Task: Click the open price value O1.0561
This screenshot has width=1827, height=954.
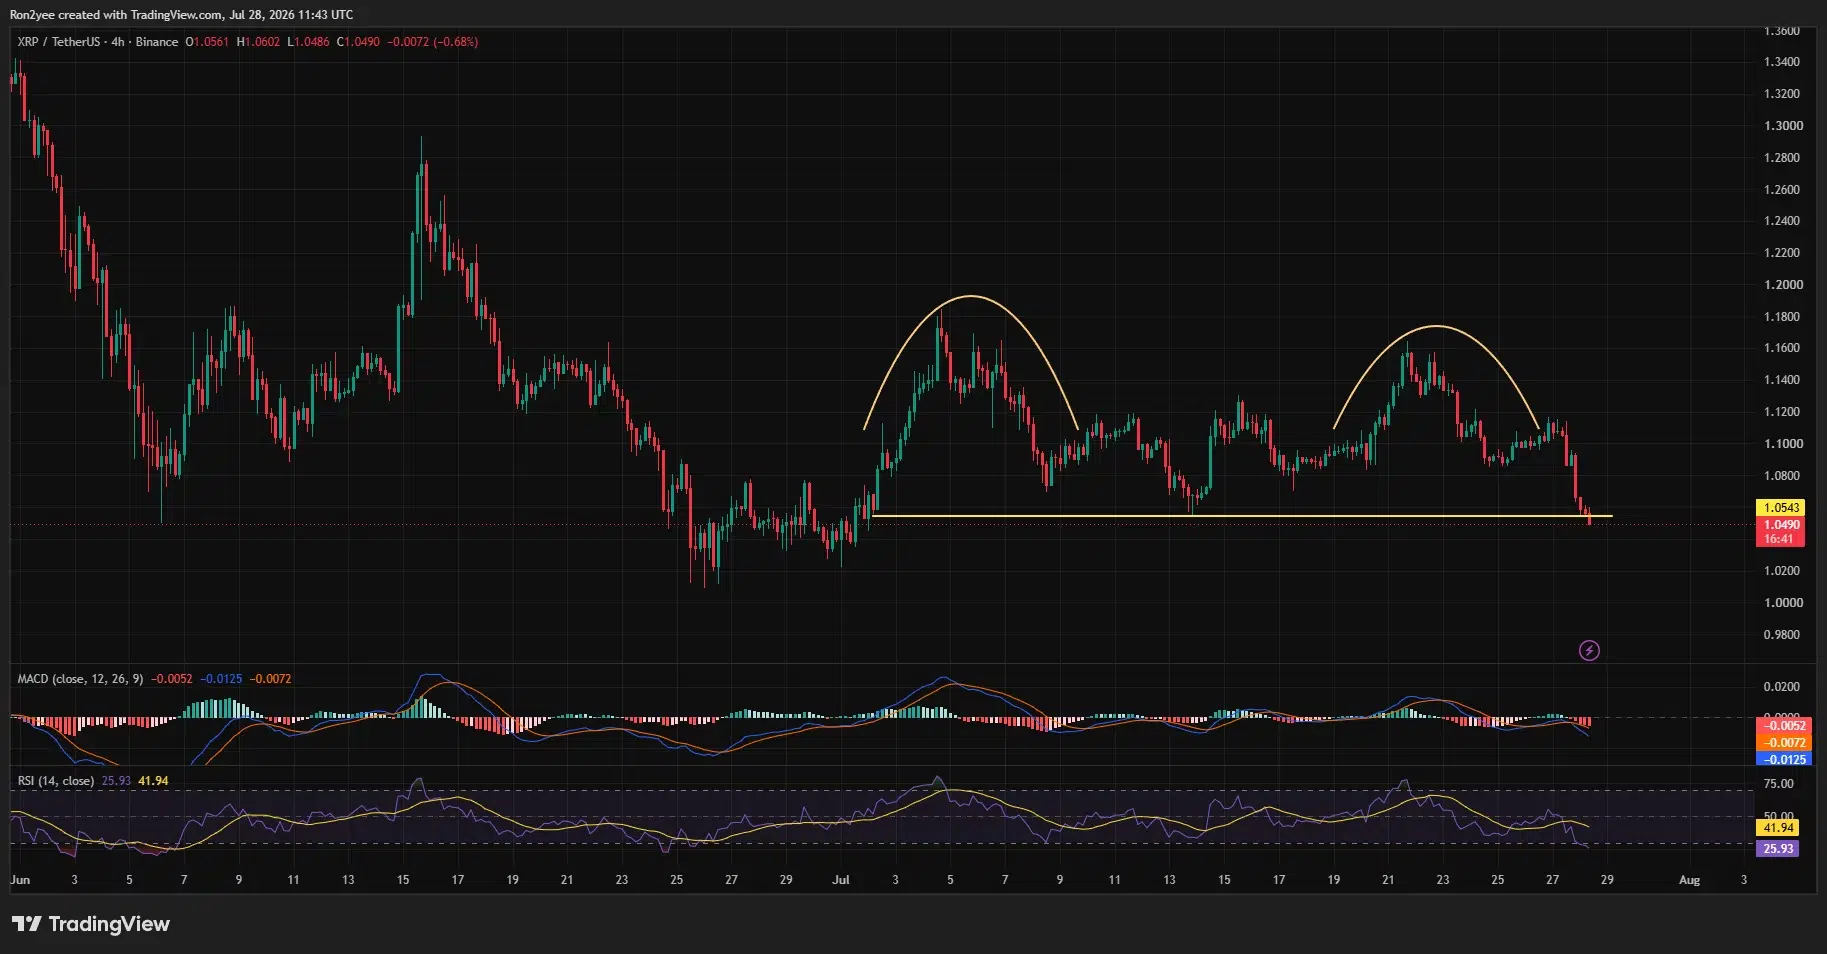Action: point(207,42)
